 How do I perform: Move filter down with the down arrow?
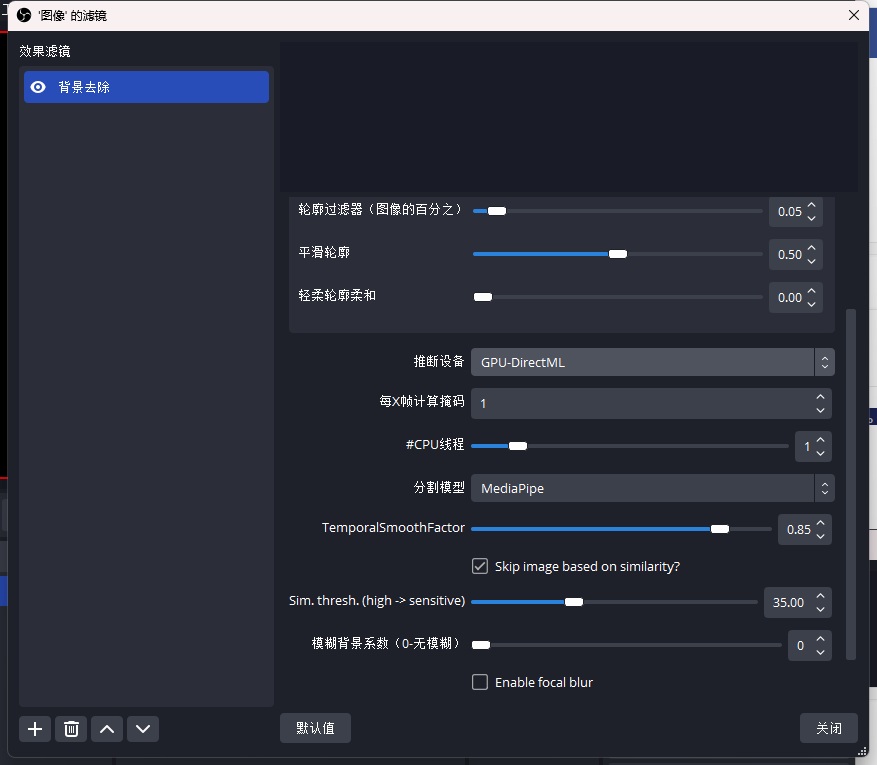[x=143, y=729]
